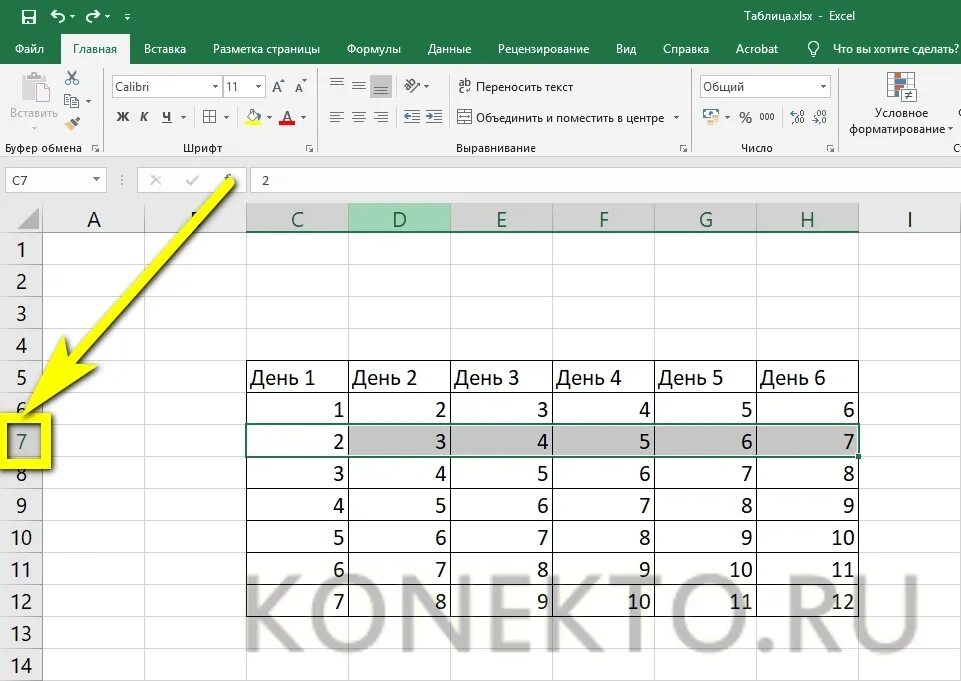Toggle italic К formatting
The height and width of the screenshot is (681, 961).
[x=144, y=117]
